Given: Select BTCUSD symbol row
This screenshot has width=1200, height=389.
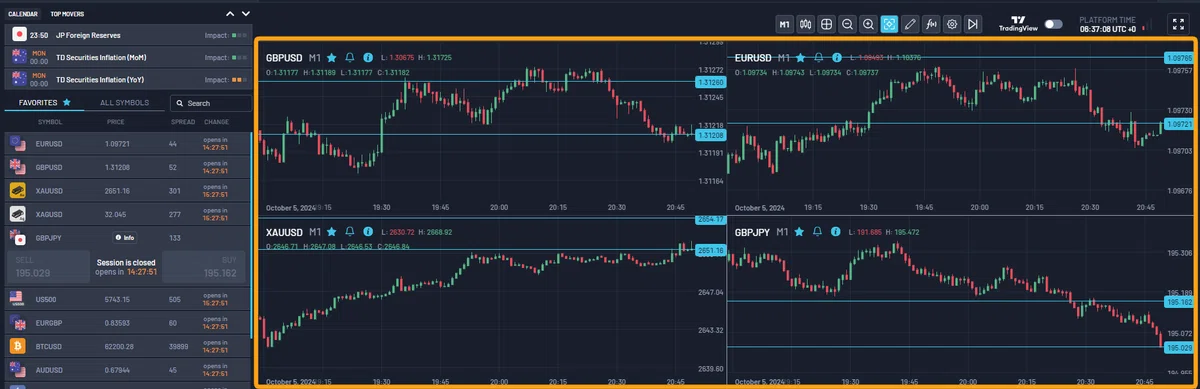Looking at the screenshot, I should click(x=126, y=345).
